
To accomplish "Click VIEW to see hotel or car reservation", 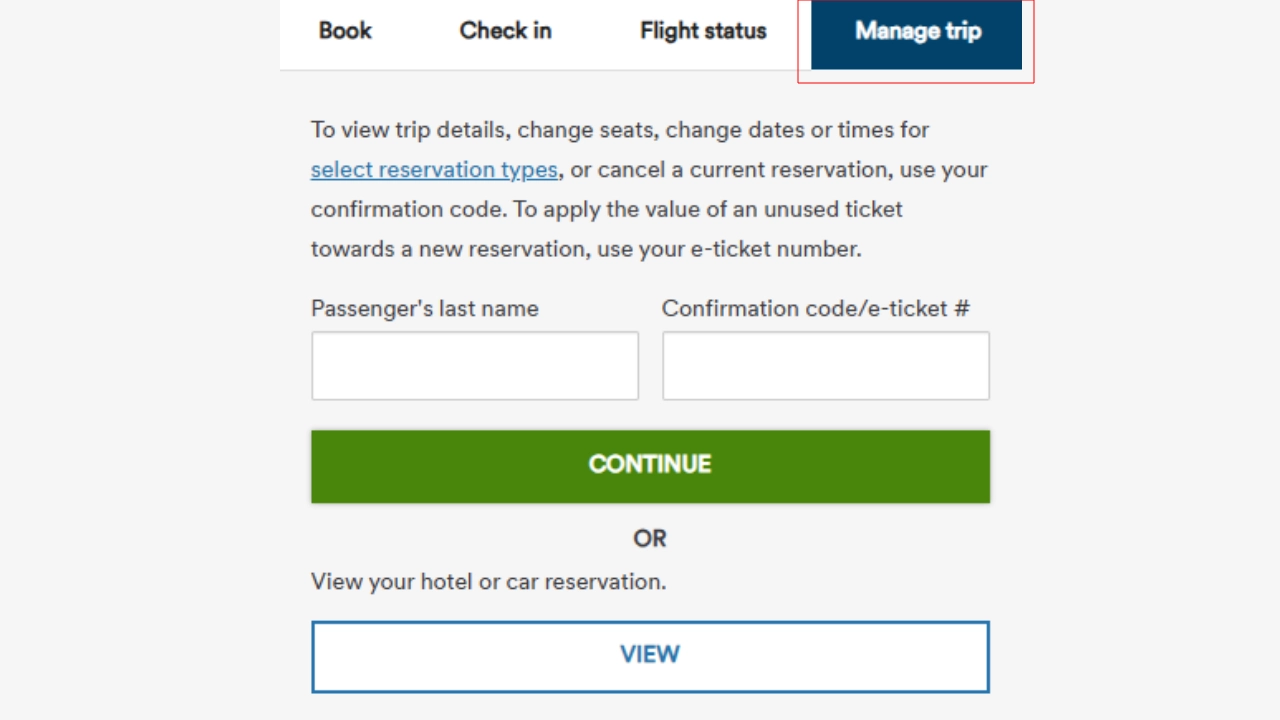I will point(650,655).
